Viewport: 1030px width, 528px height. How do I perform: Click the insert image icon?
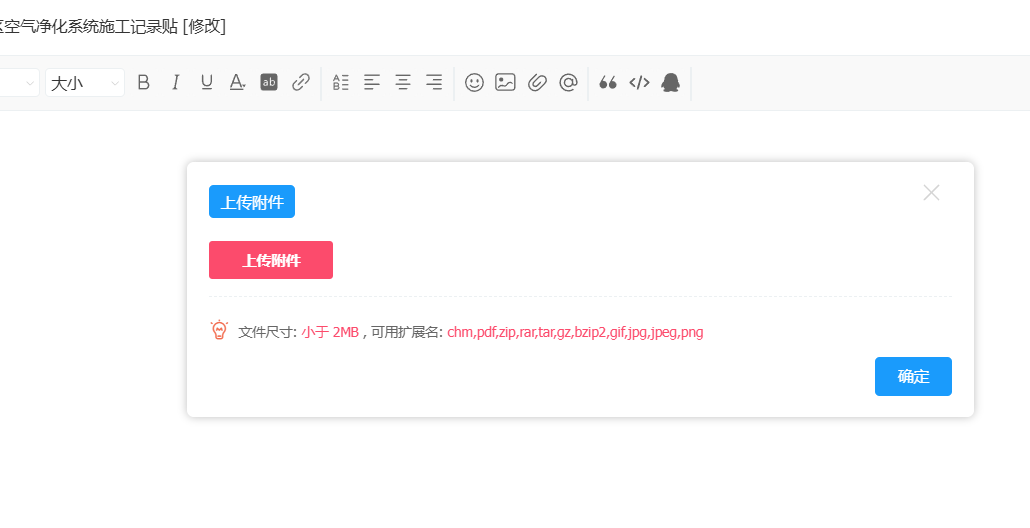click(x=506, y=83)
